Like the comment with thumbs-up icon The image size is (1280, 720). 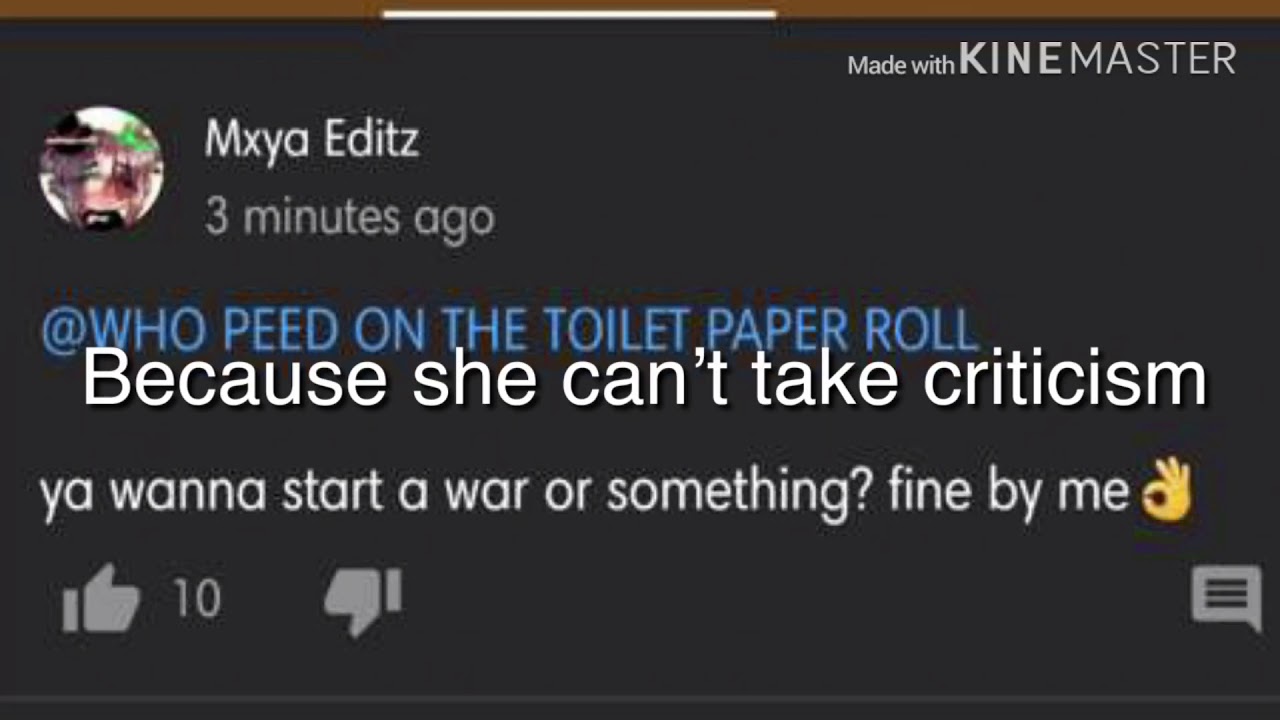101,599
